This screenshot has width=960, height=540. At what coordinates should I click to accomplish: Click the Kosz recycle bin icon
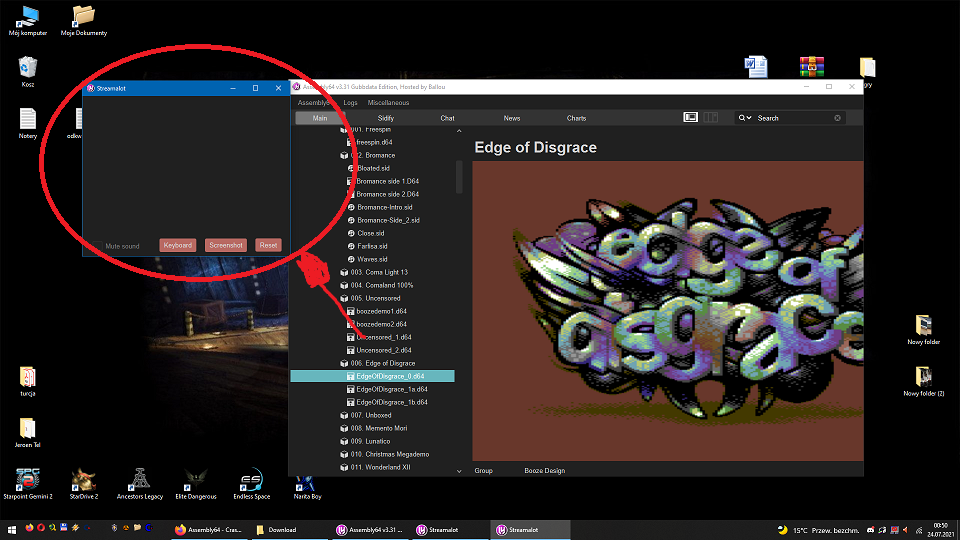point(28,72)
